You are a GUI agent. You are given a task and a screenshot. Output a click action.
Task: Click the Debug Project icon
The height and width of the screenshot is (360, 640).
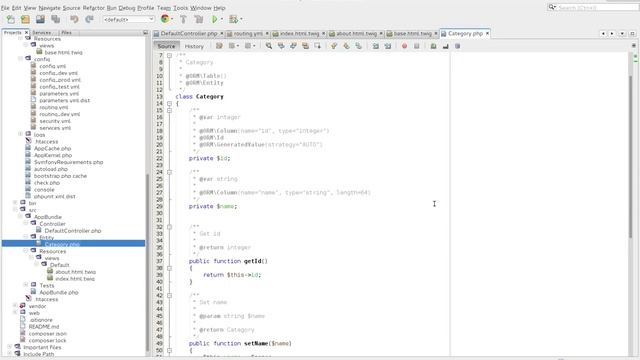[x=233, y=19]
